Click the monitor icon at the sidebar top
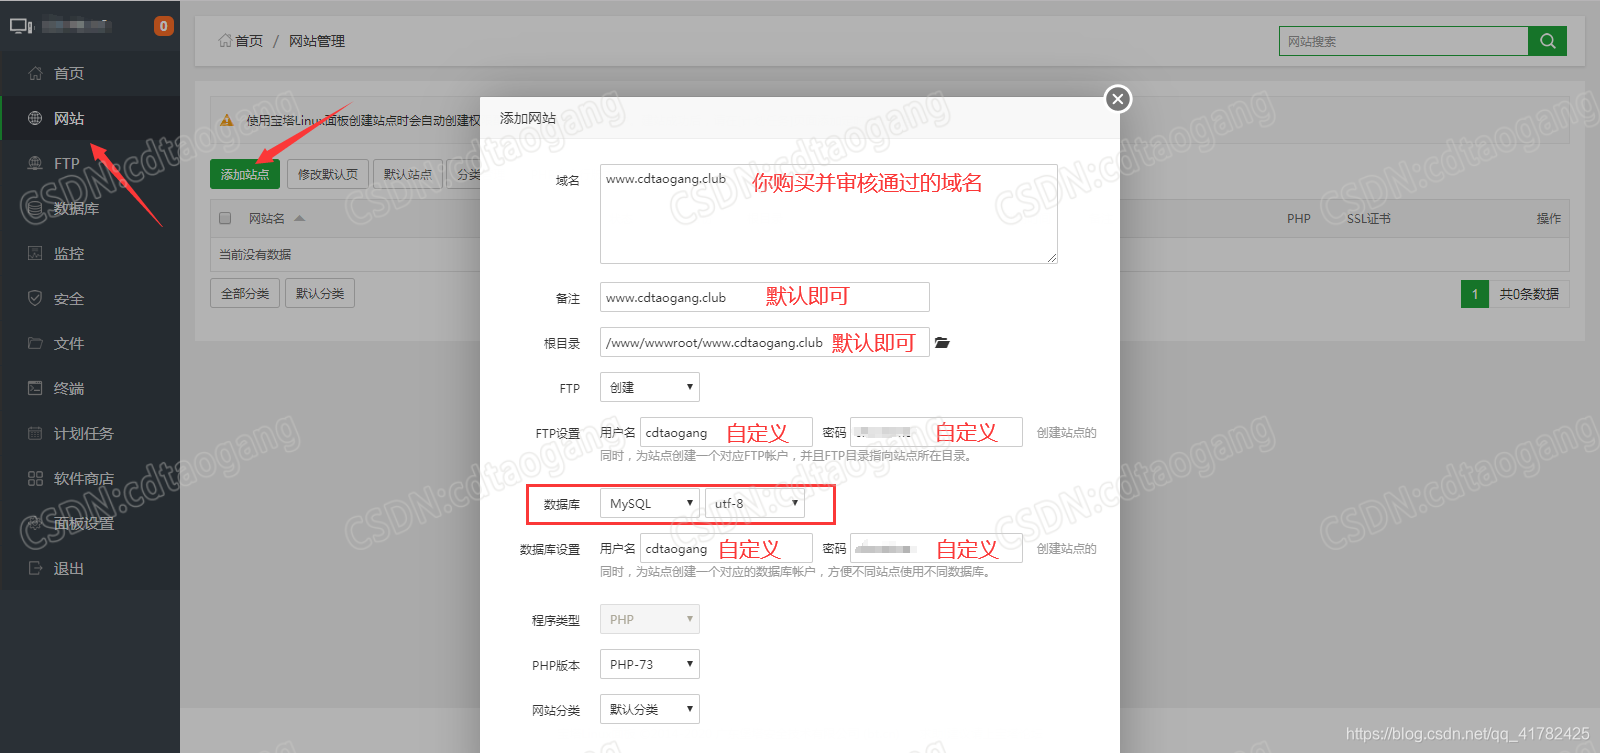 click(21, 26)
